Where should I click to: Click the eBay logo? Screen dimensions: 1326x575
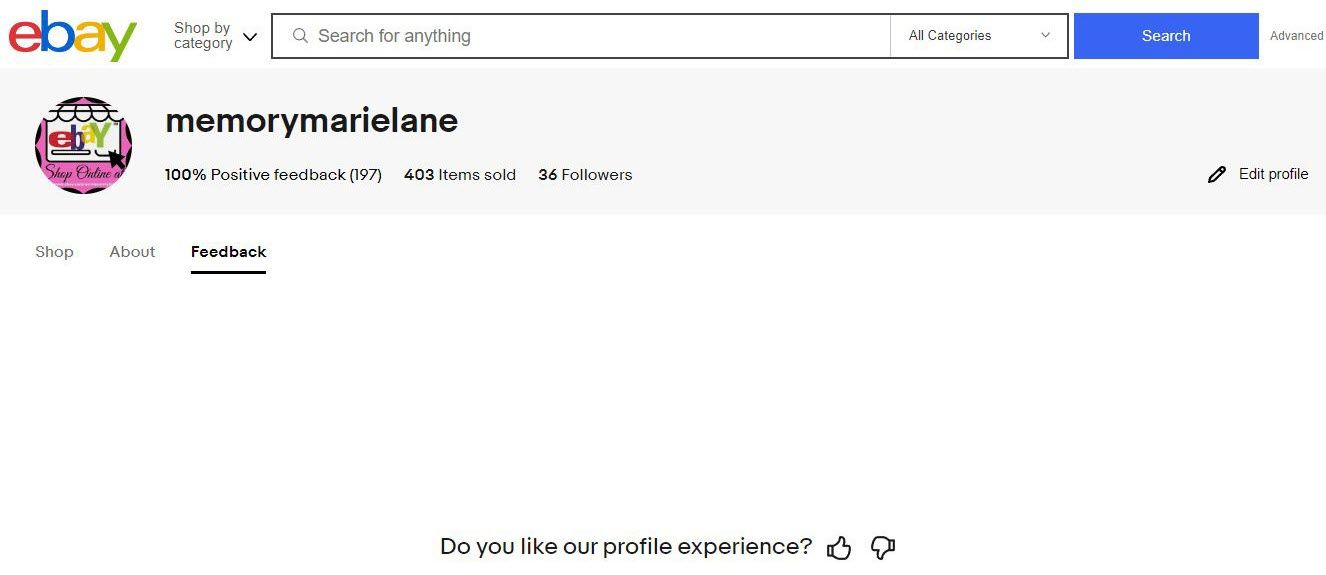click(x=72, y=36)
